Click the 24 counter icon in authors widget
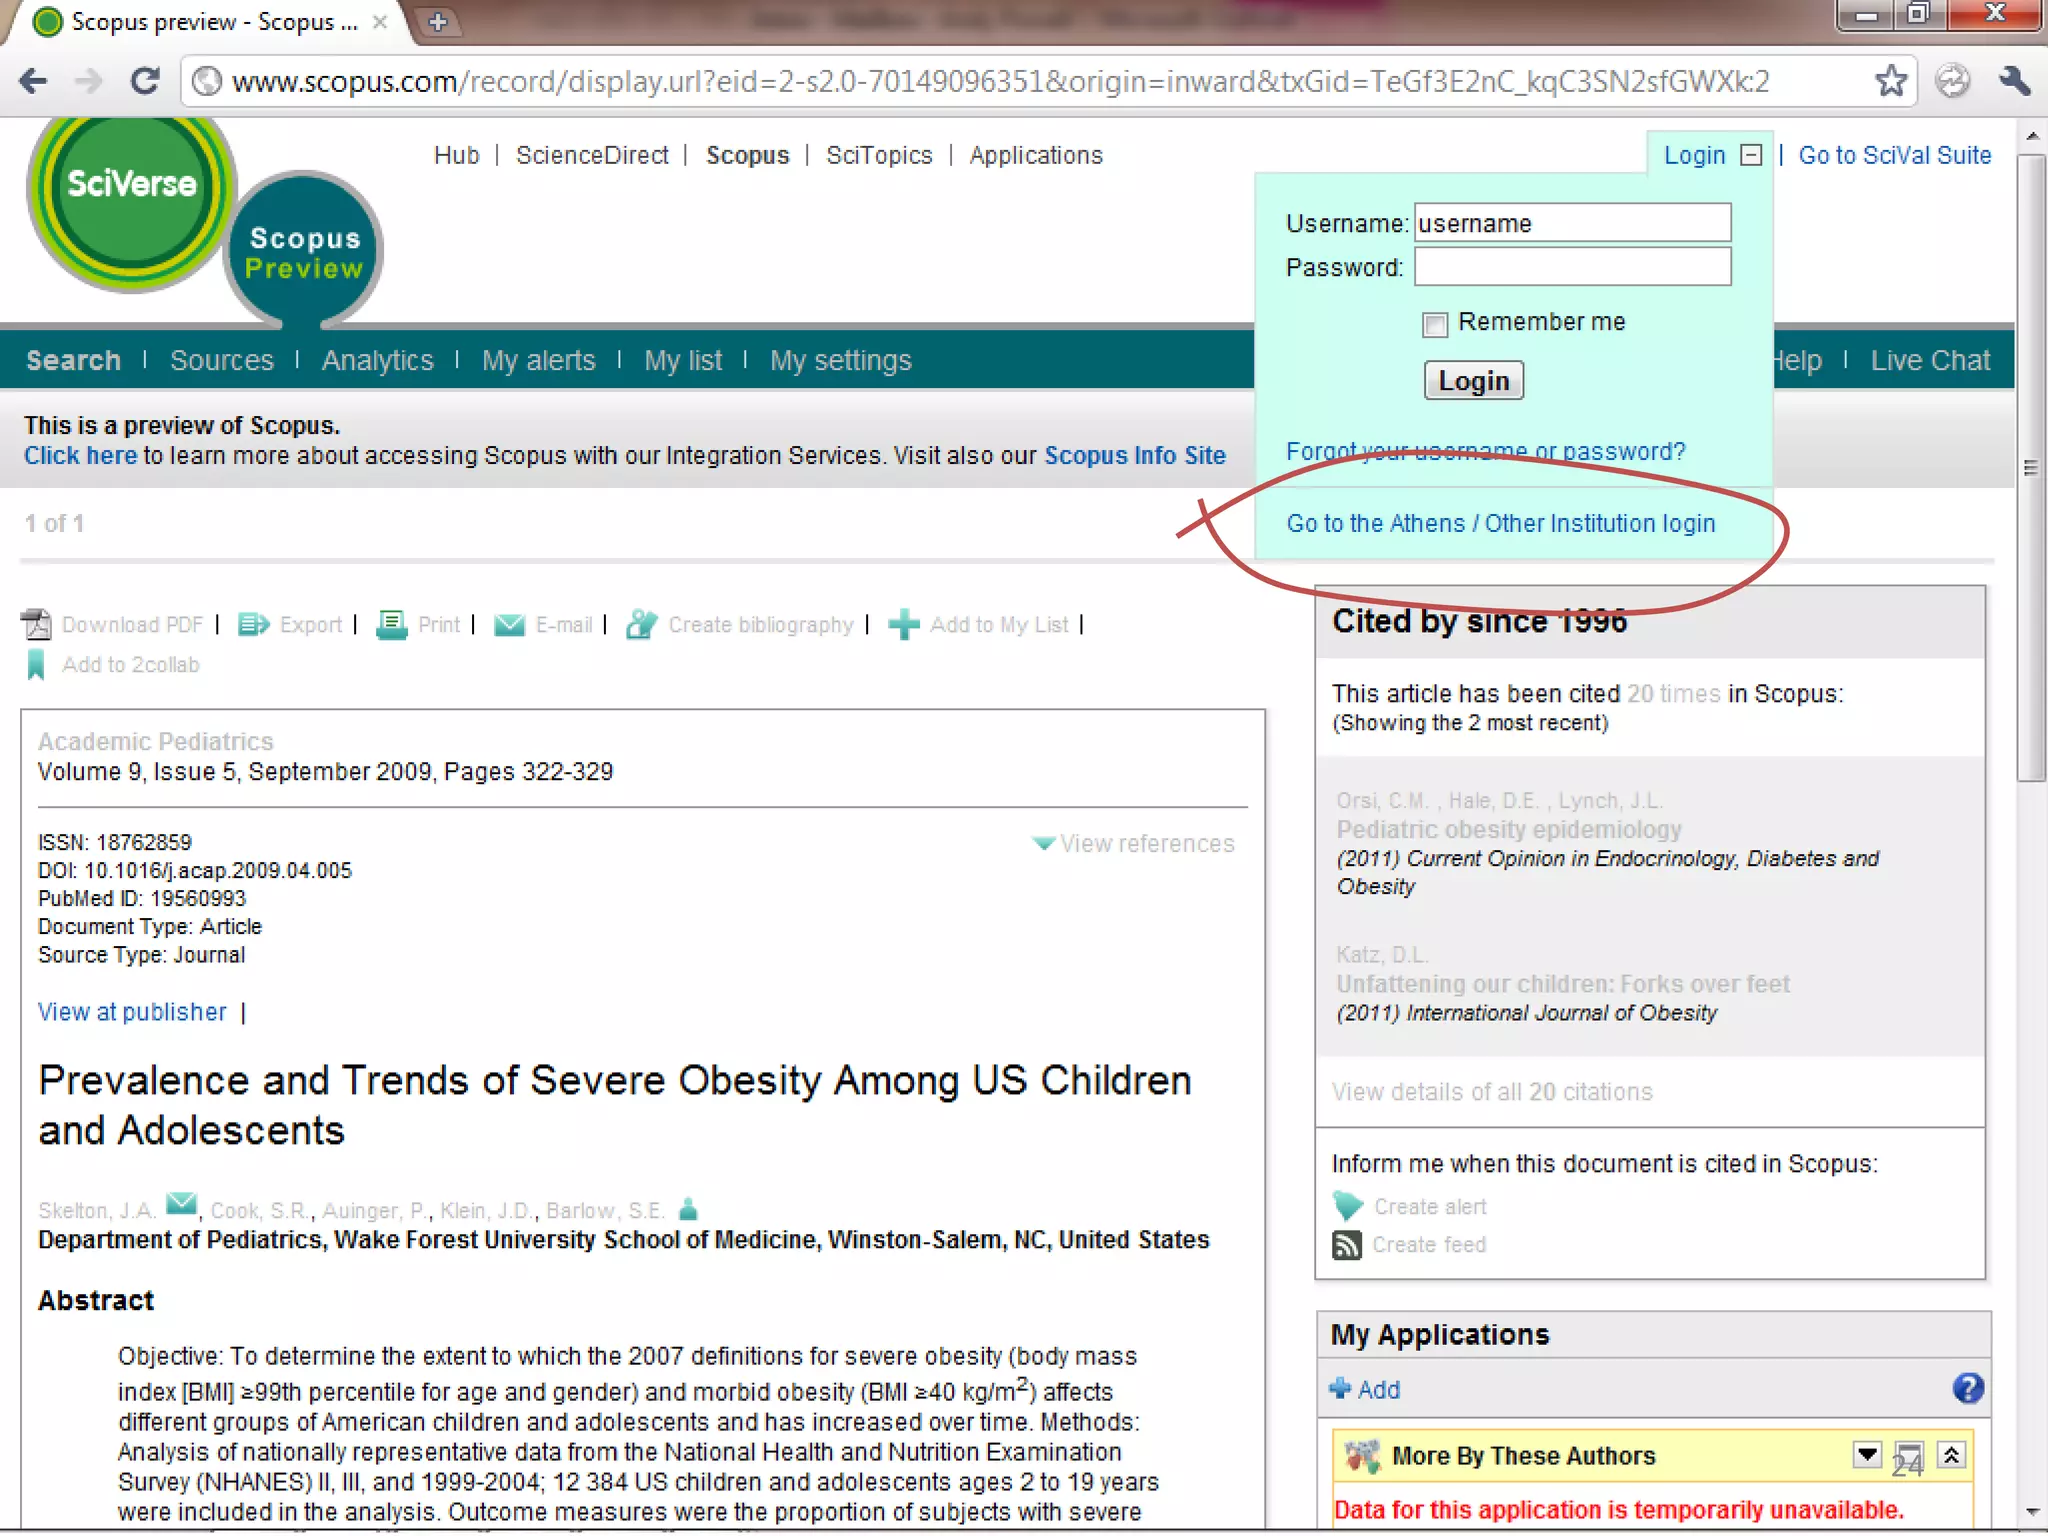Viewport: 2048px width, 1536px height. pos(1907,1459)
